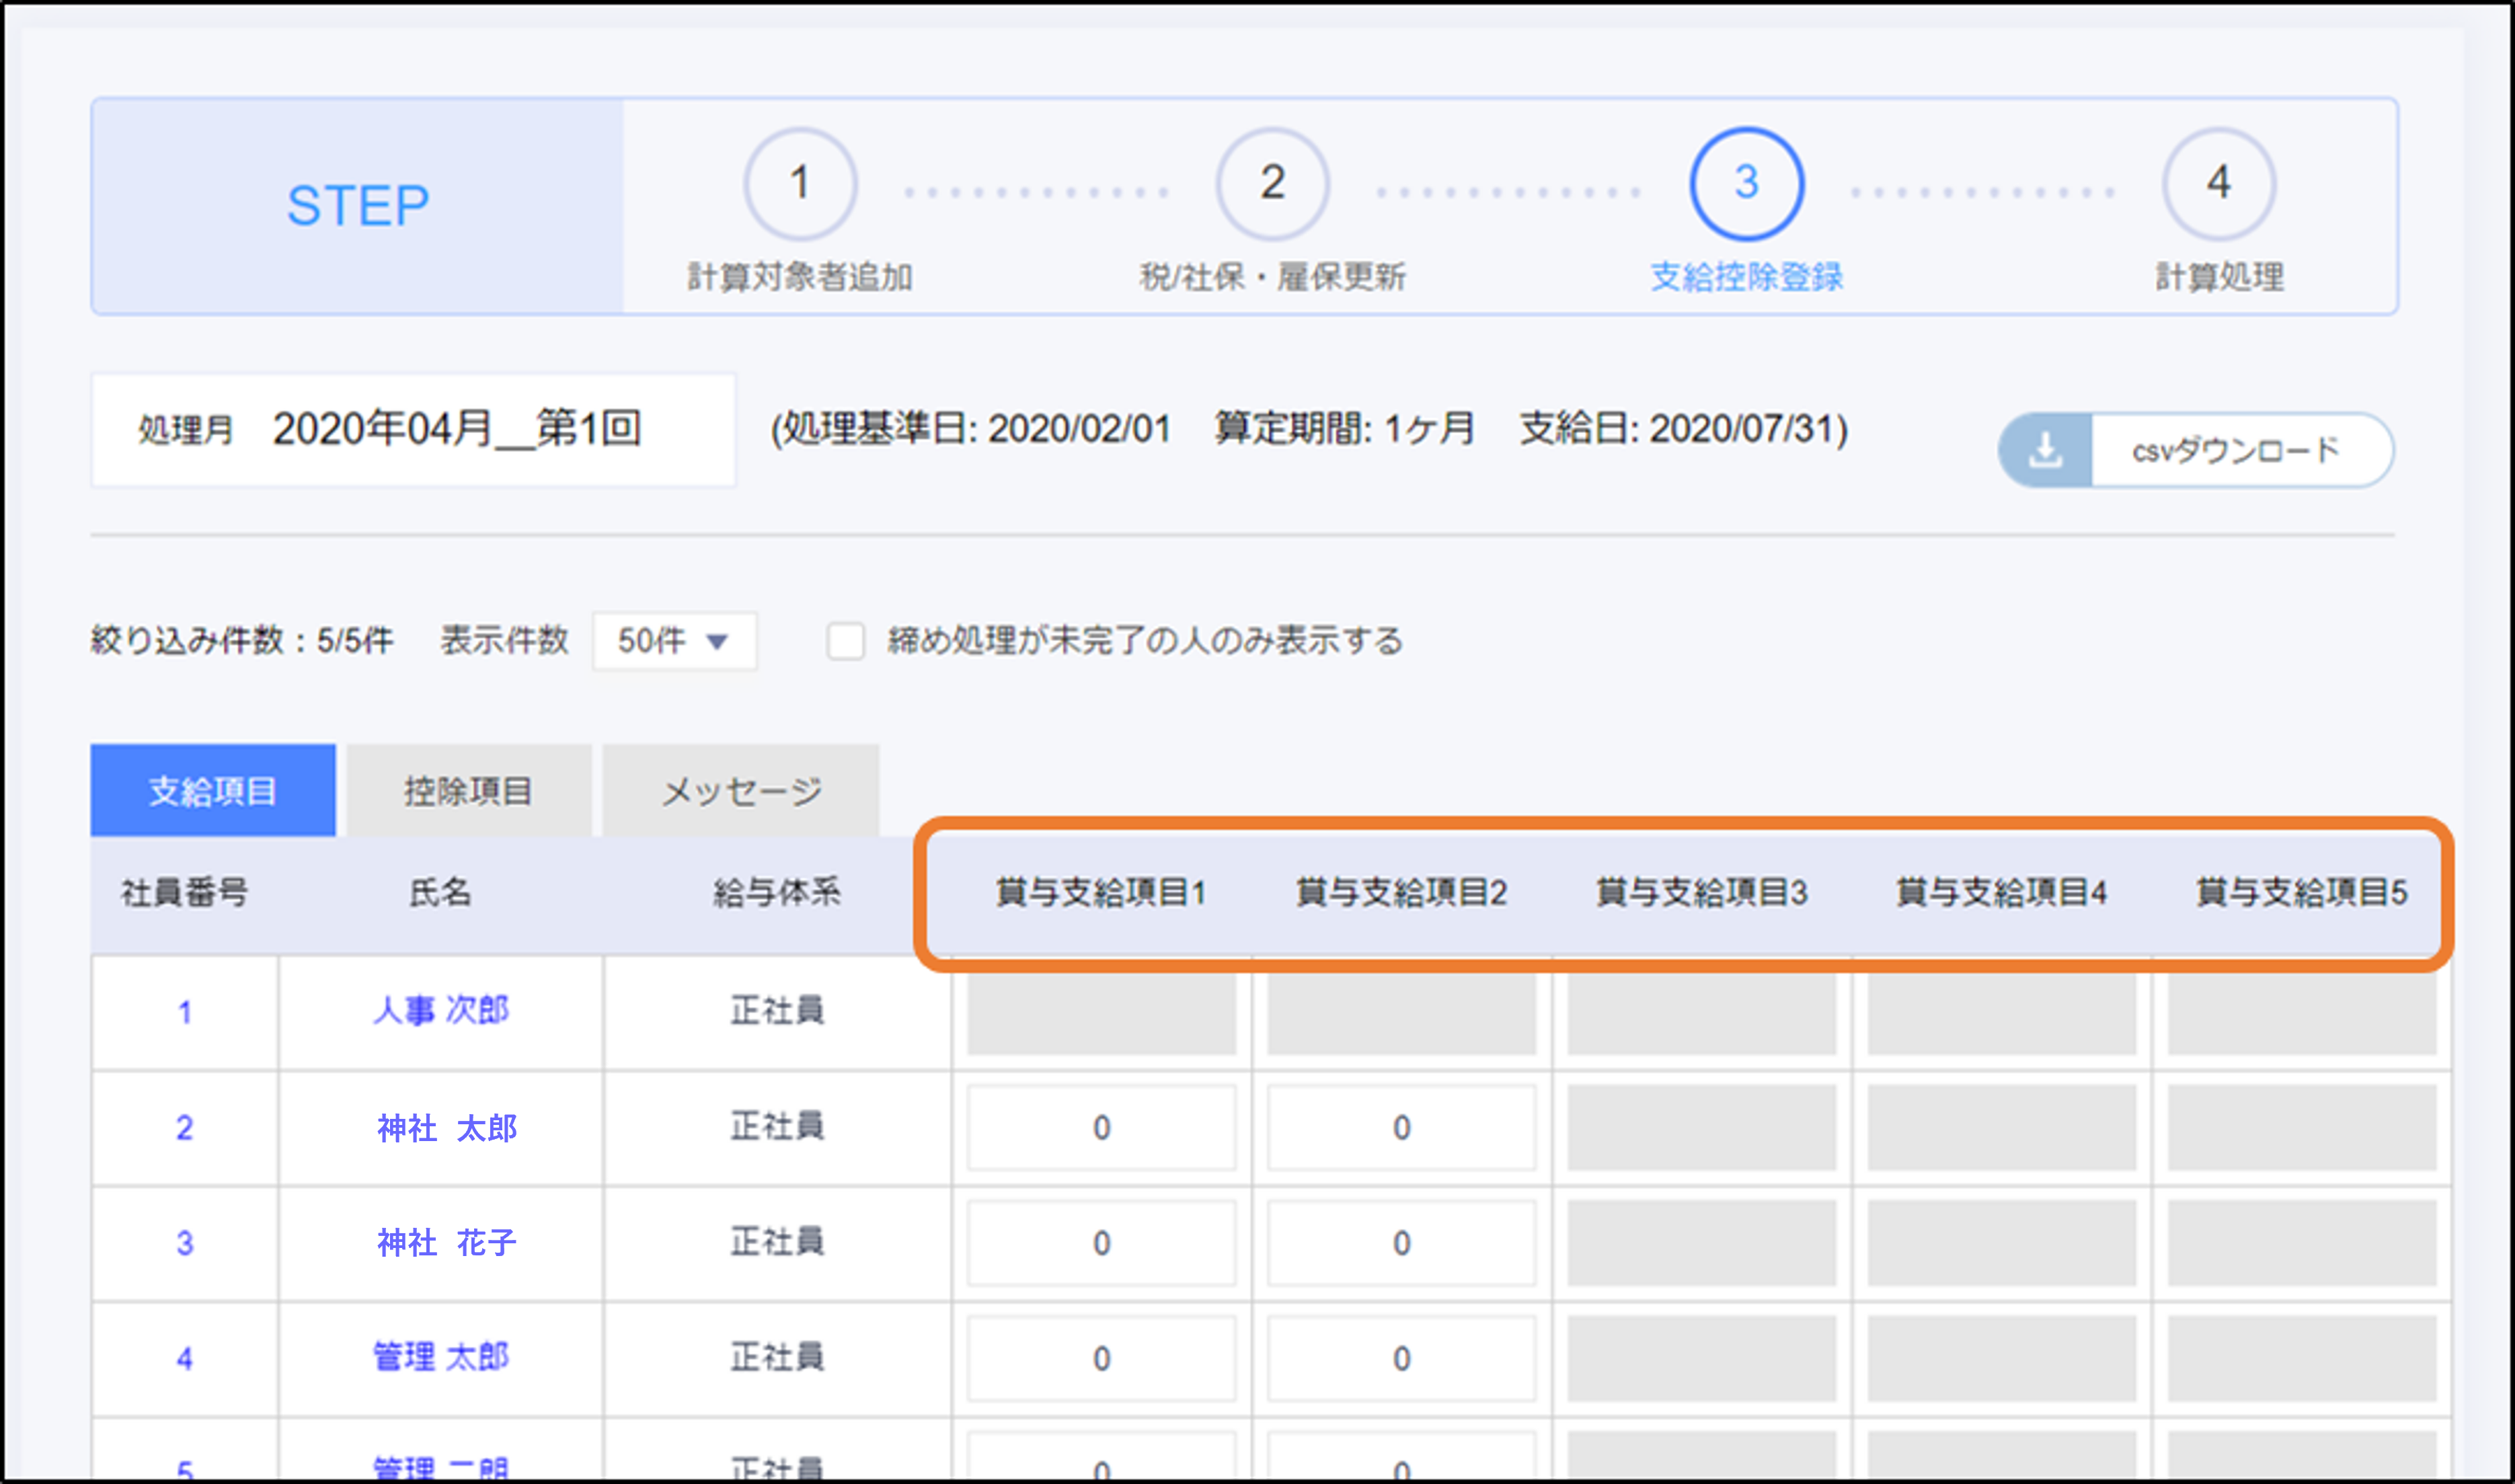Click 賞与支給項目2 field for 管理 太郎

1401,1358
